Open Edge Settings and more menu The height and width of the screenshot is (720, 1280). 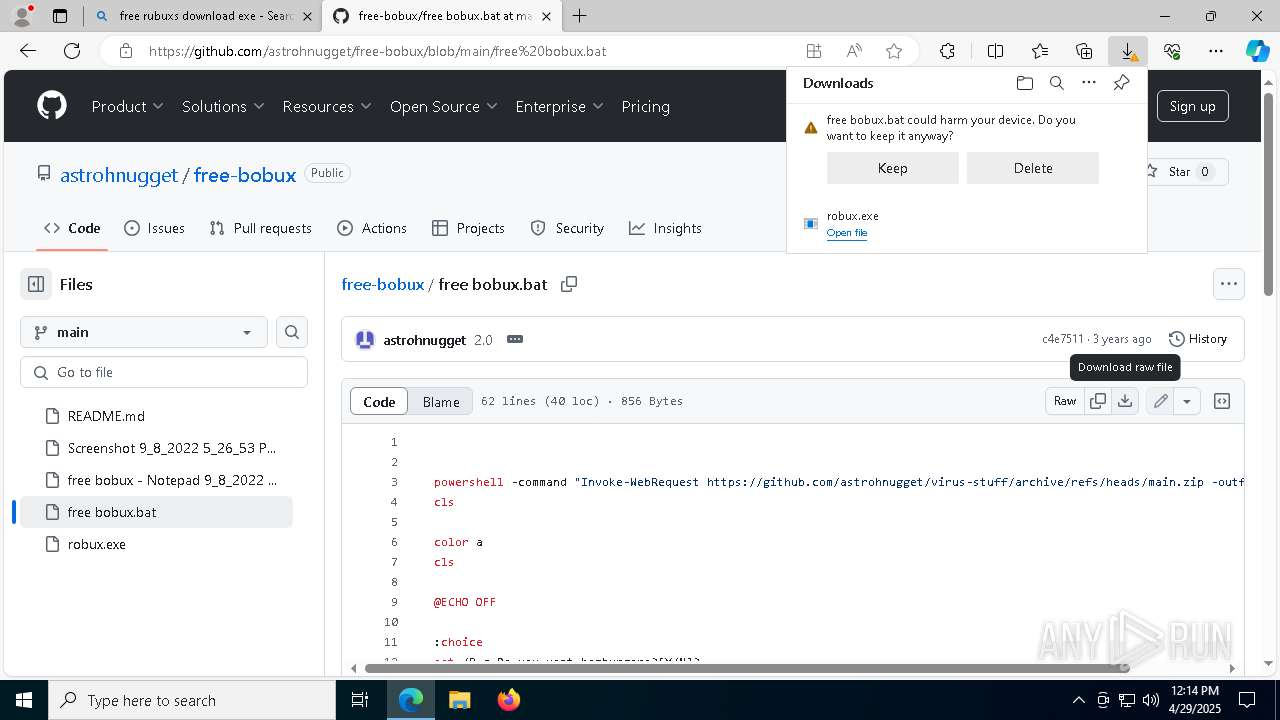(x=1216, y=51)
